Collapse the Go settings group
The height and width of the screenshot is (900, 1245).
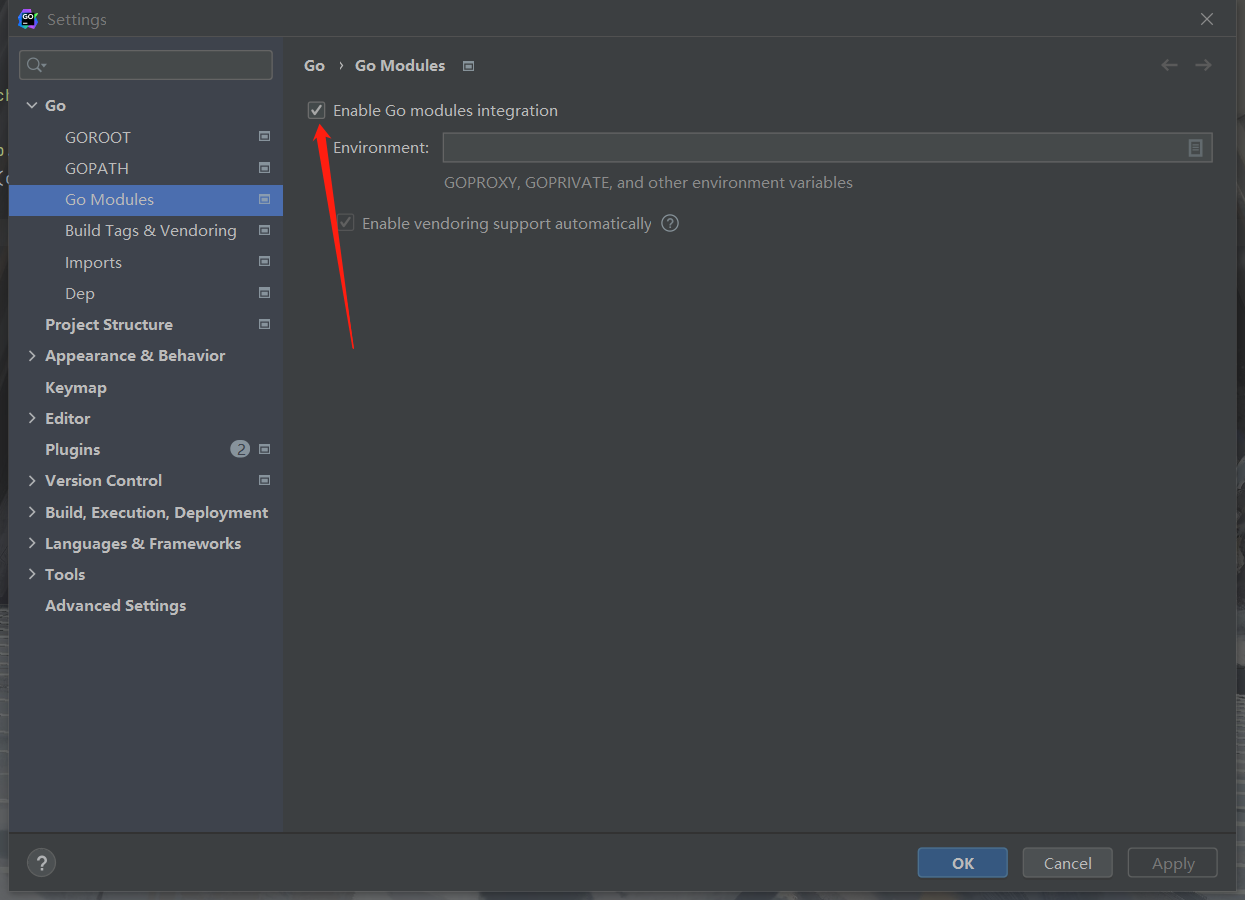(x=32, y=105)
